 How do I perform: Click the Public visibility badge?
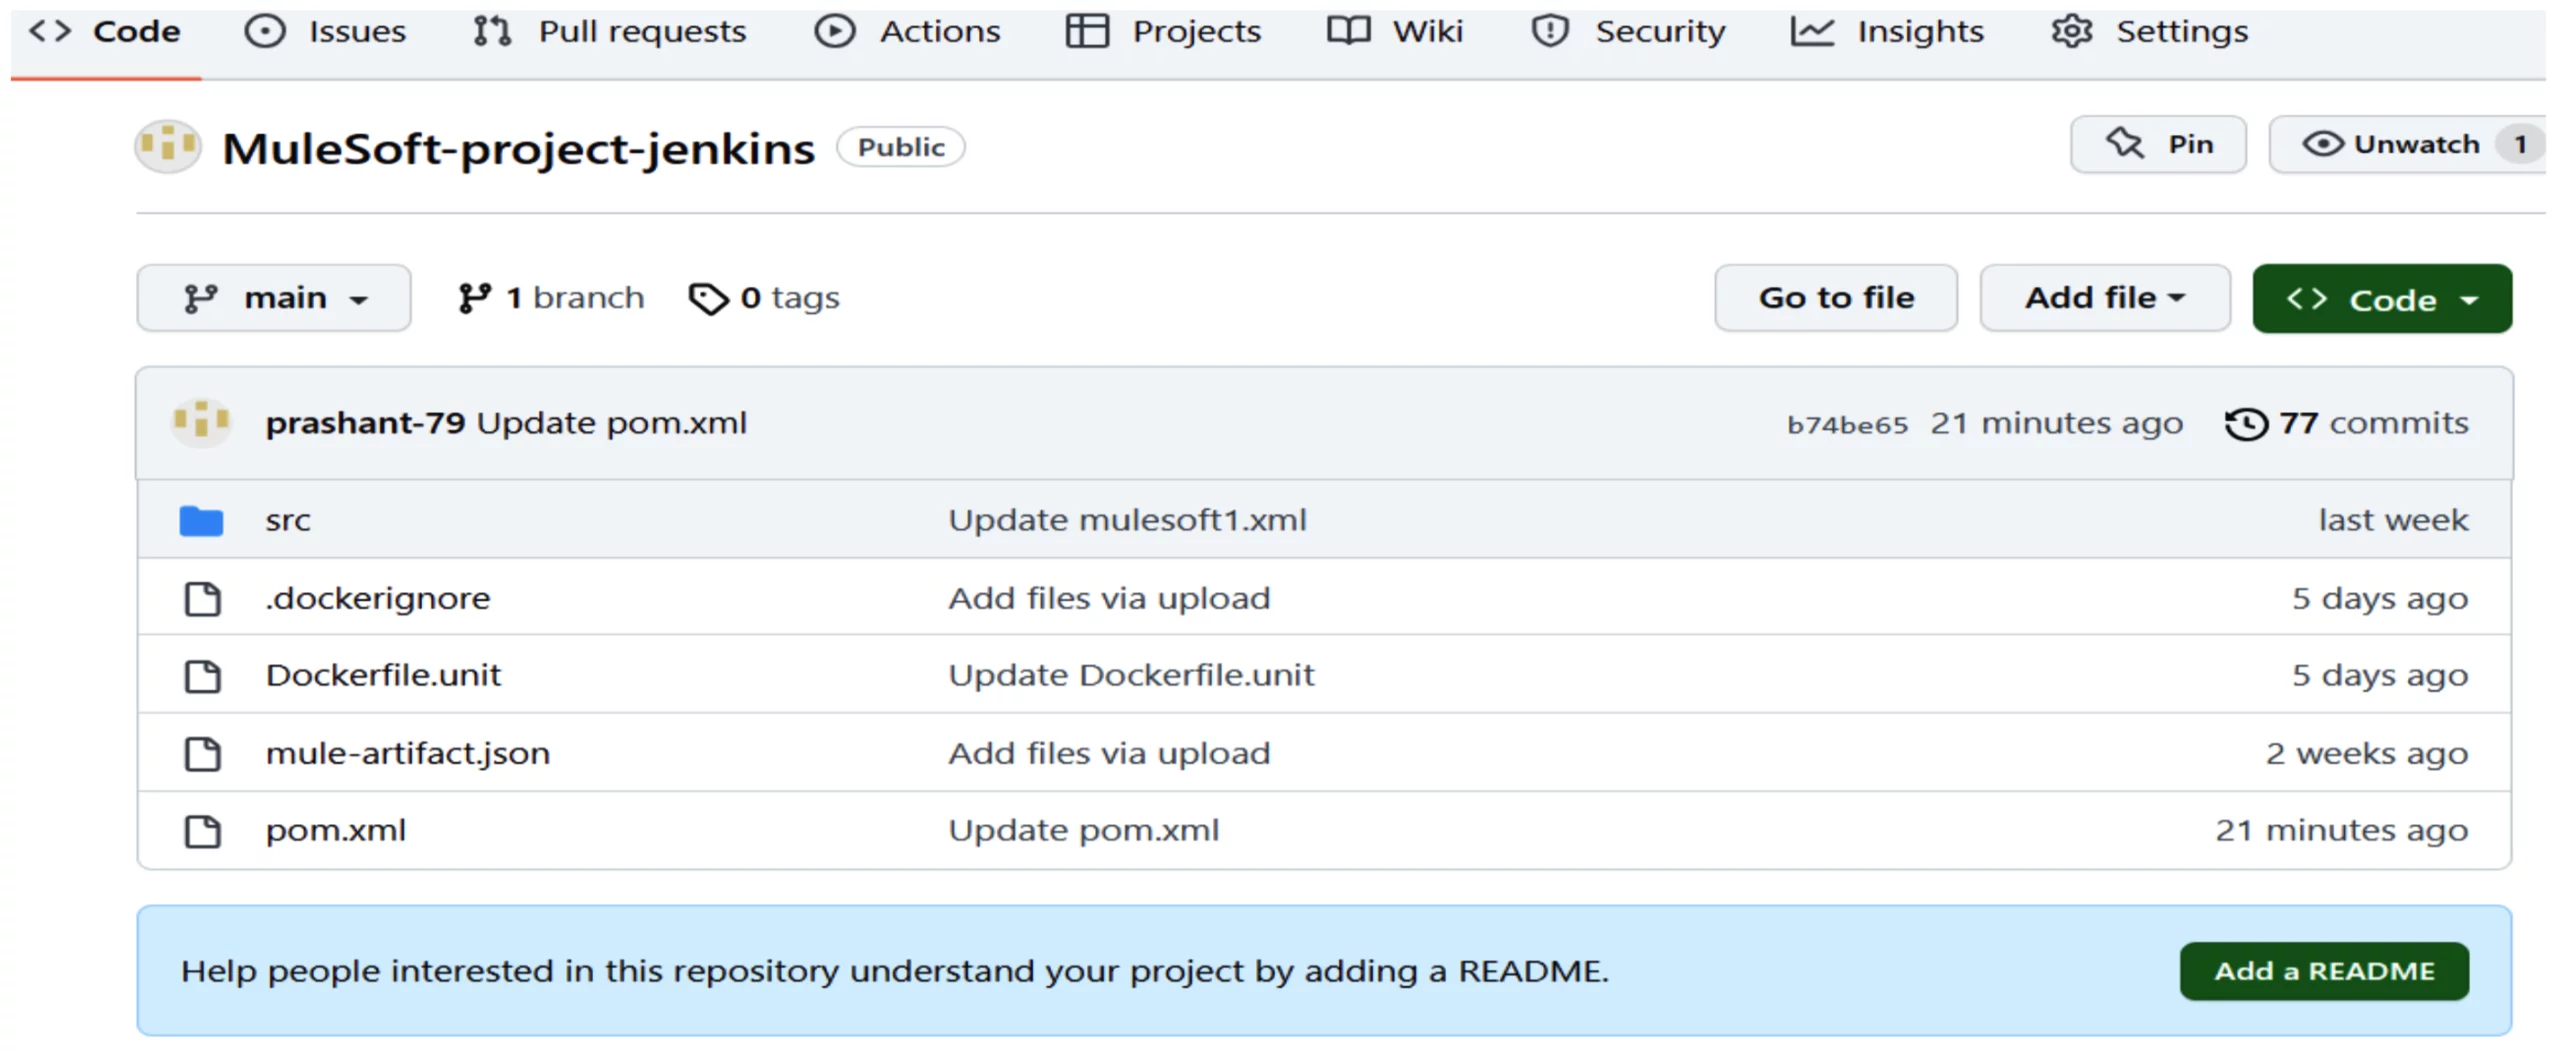coord(900,147)
